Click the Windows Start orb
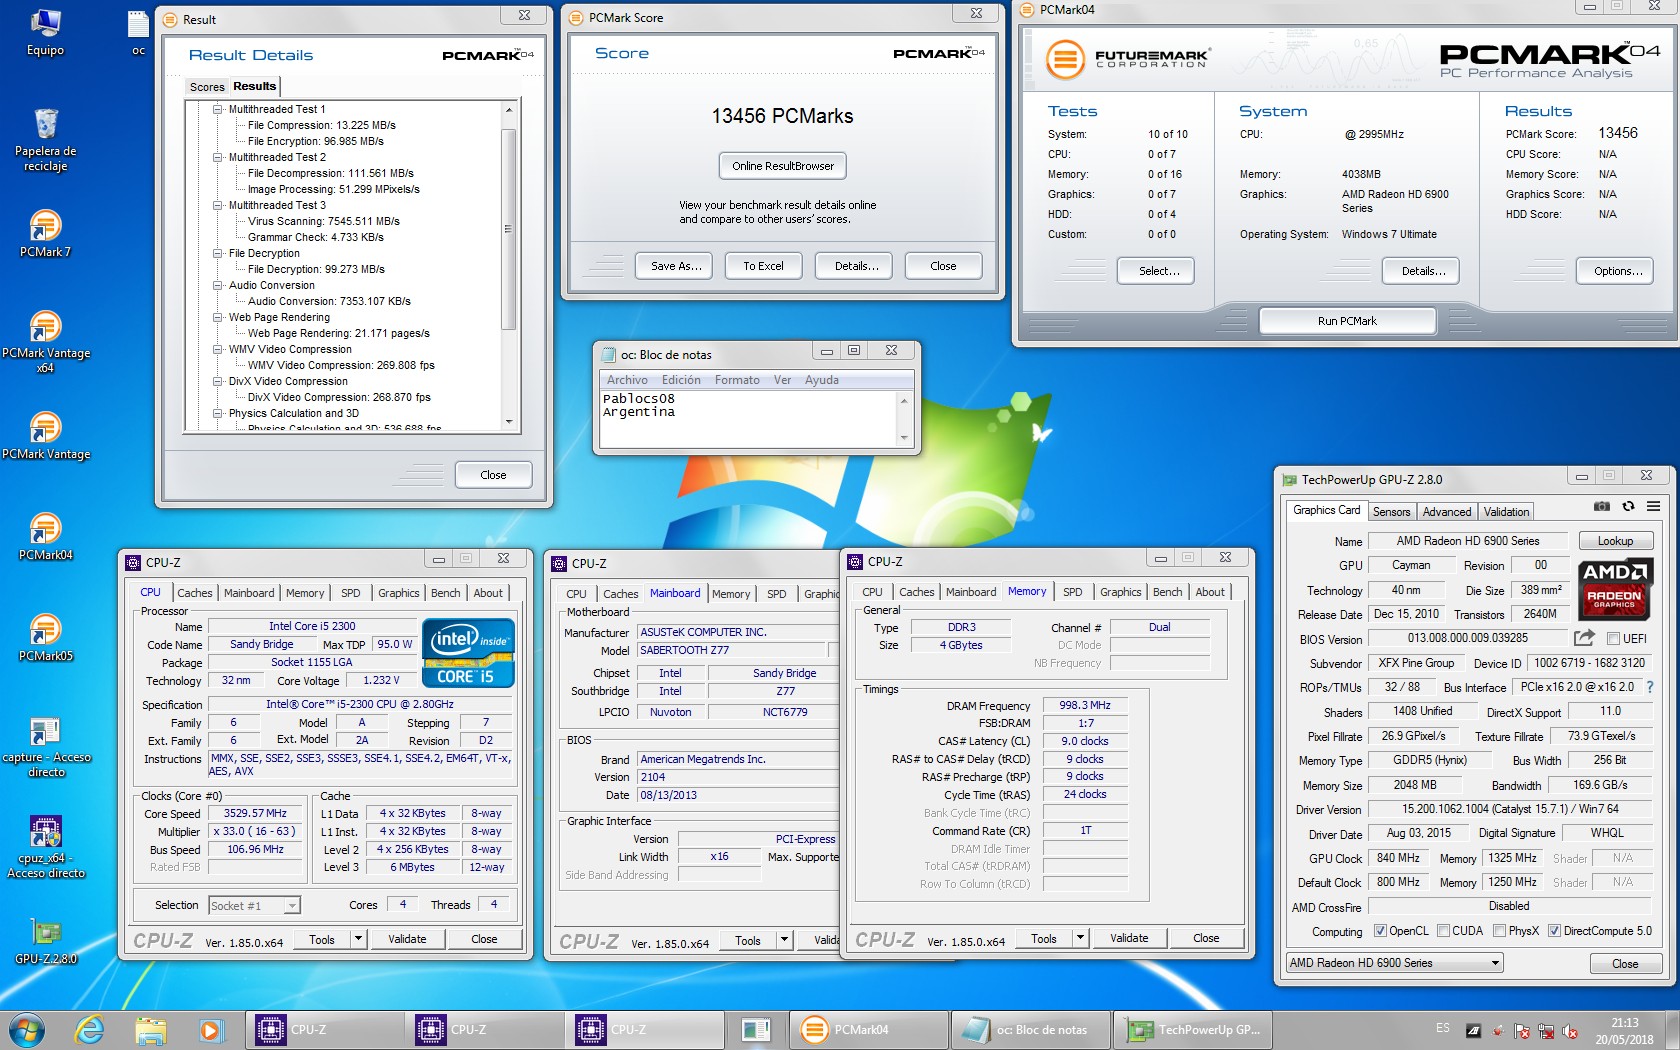The height and width of the screenshot is (1050, 1680). 27,1029
